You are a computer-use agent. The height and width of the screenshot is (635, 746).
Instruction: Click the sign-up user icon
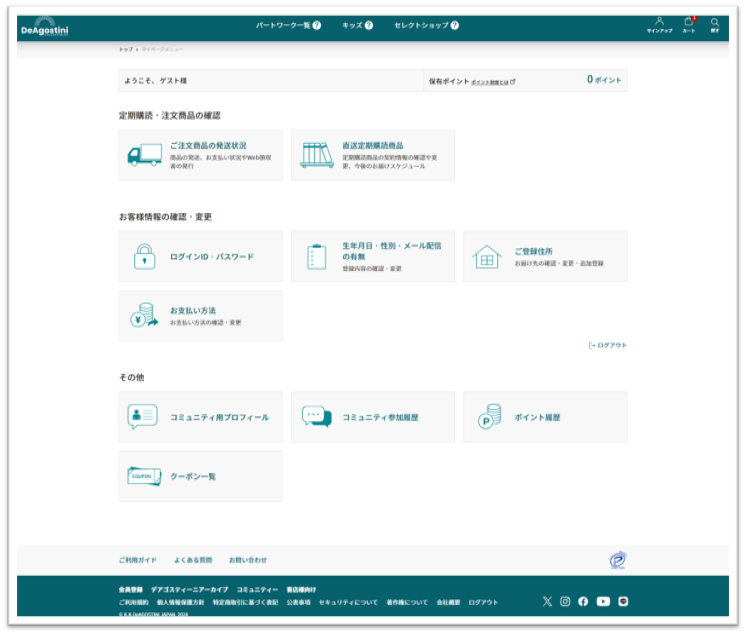[x=659, y=25]
